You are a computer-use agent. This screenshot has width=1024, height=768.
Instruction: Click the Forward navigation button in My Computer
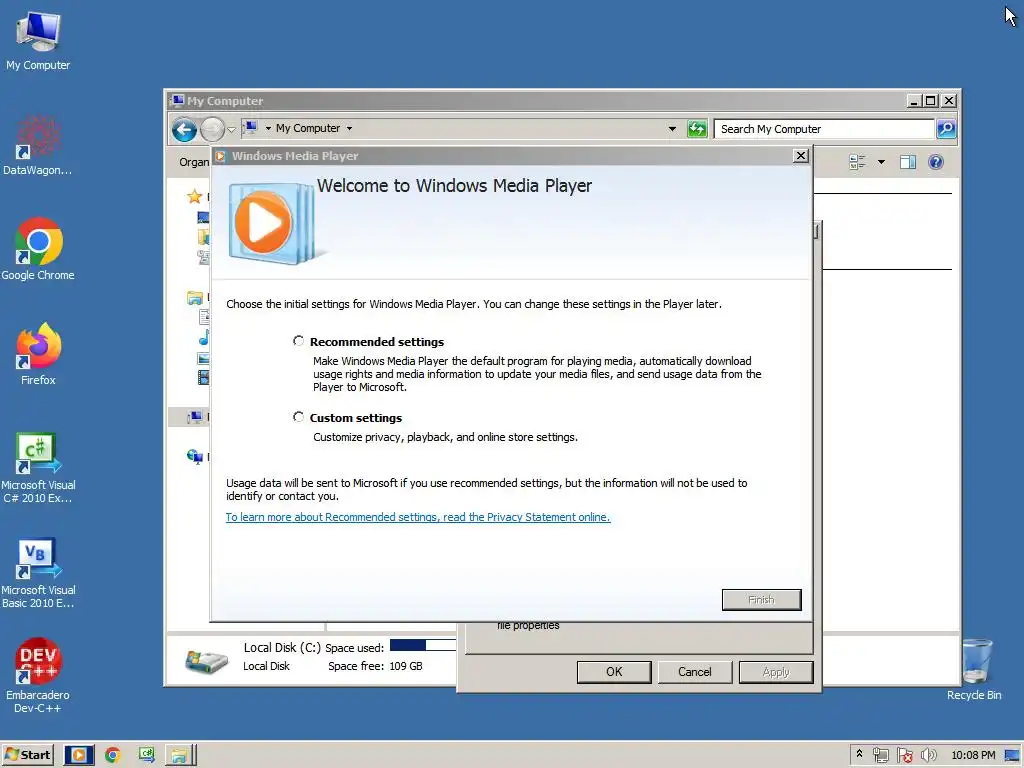tap(212, 129)
